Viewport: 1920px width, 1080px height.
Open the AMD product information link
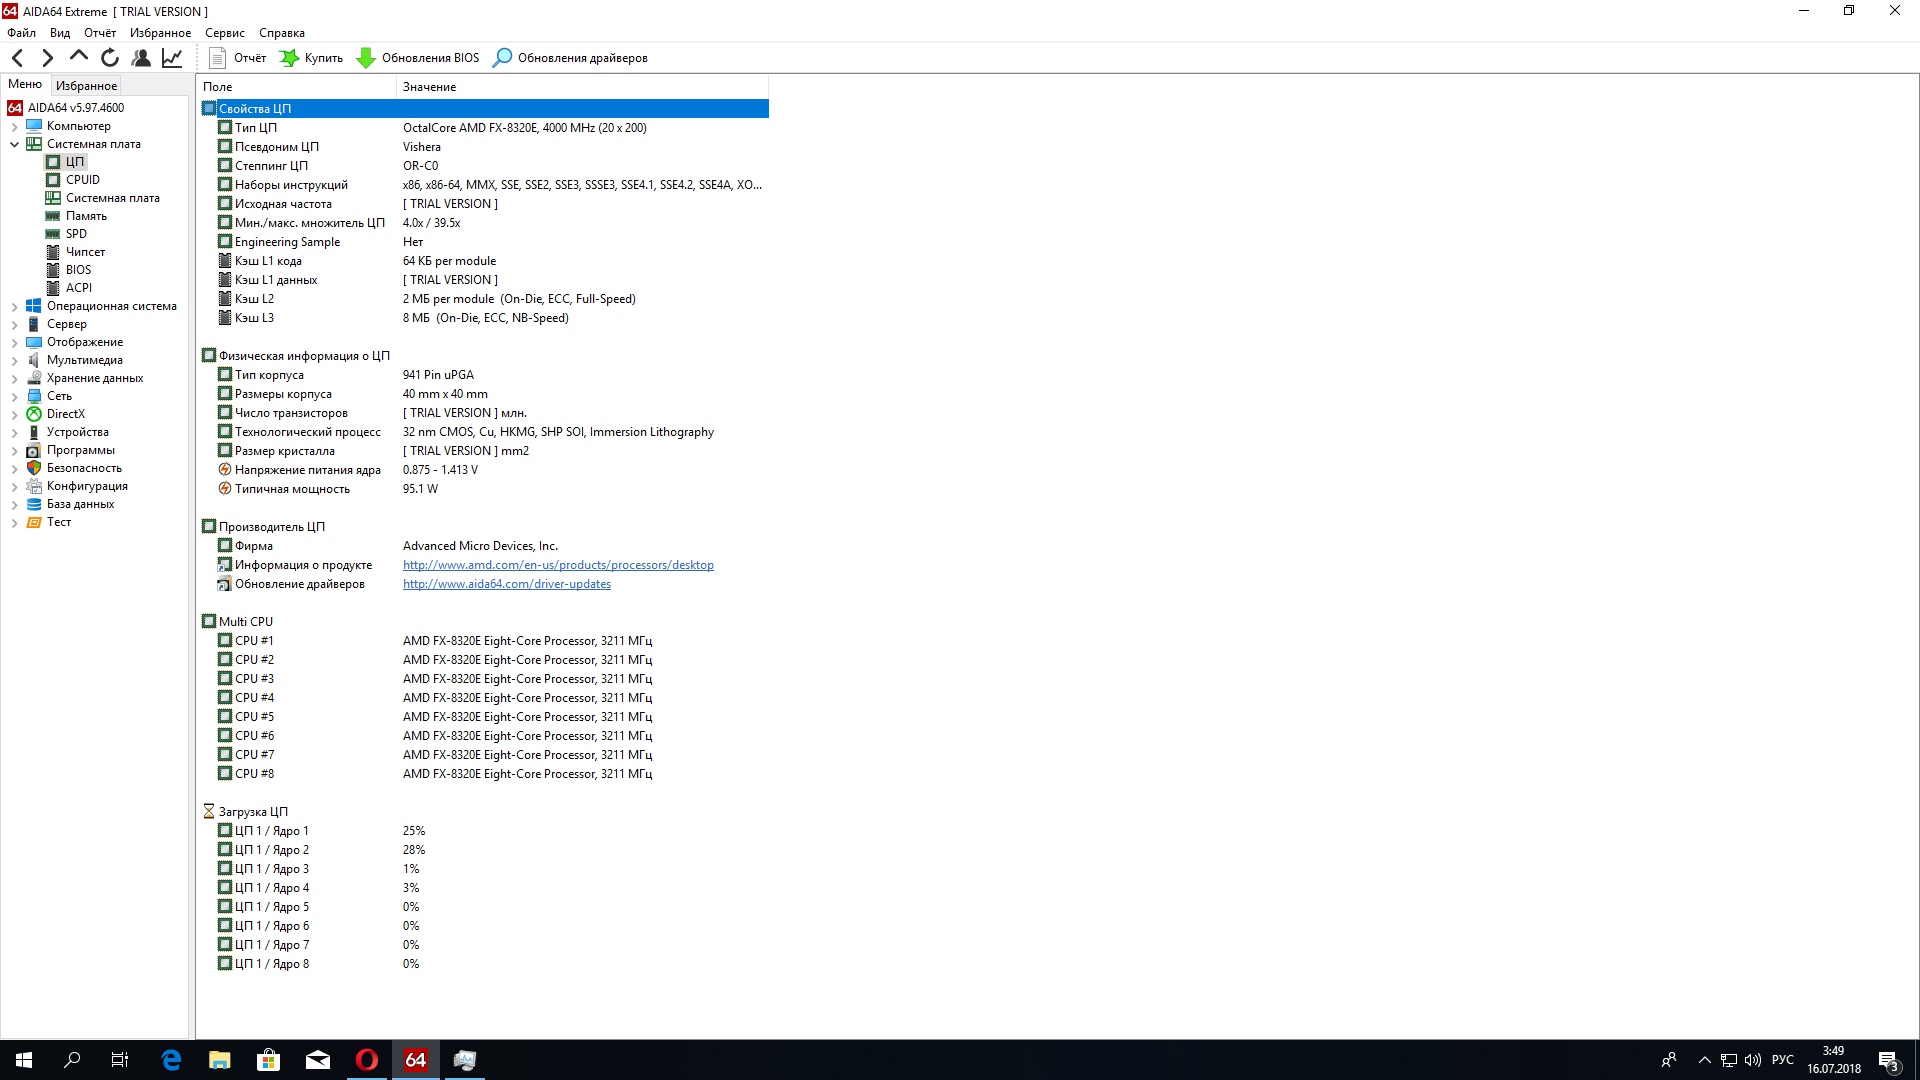click(558, 565)
